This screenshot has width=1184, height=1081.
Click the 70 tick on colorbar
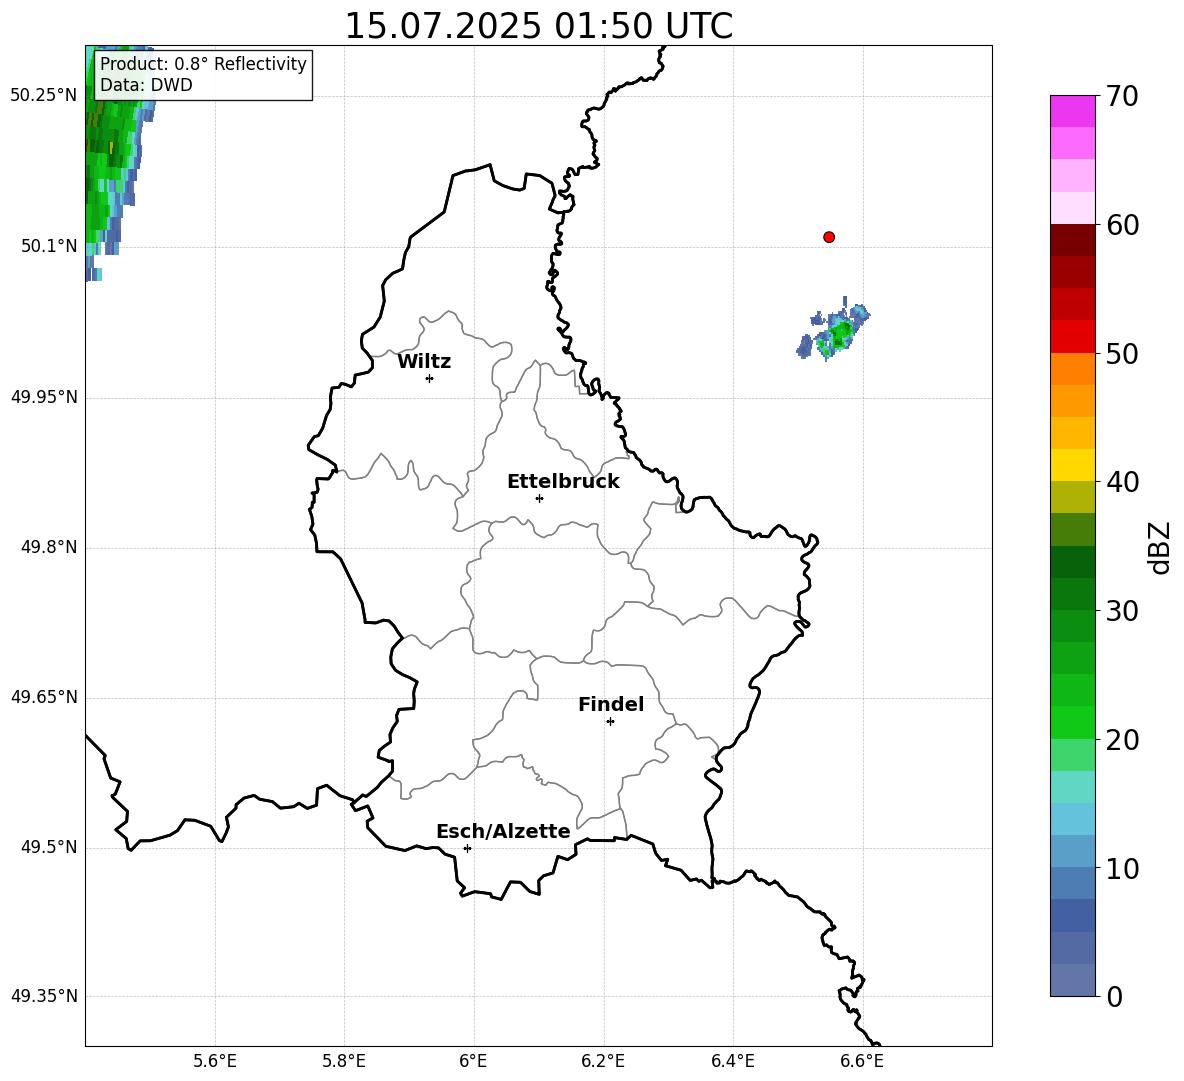click(1122, 97)
